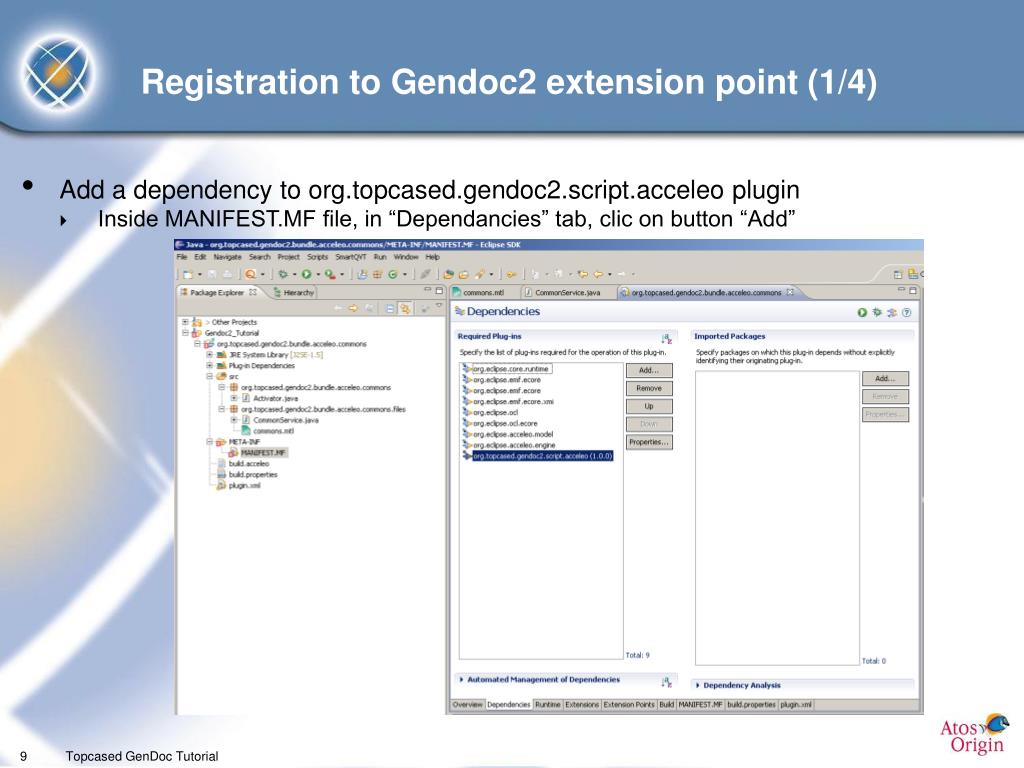Collapse Gendoc2_Tutorial tree node
Viewport: 1024px width, 768px height.
coord(185,333)
